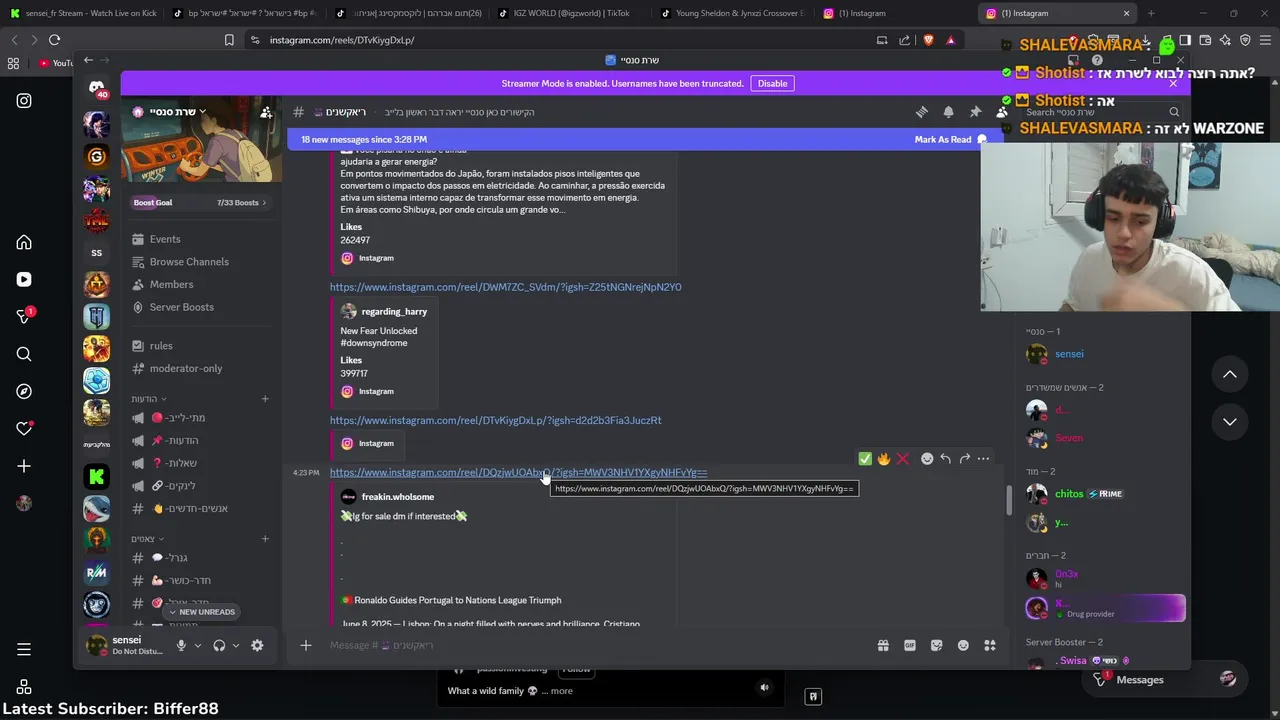This screenshot has height=720, width=1280.
Task: Open hovered Instagram reel link DQzjwUOAbxQ
Action: pos(518,473)
